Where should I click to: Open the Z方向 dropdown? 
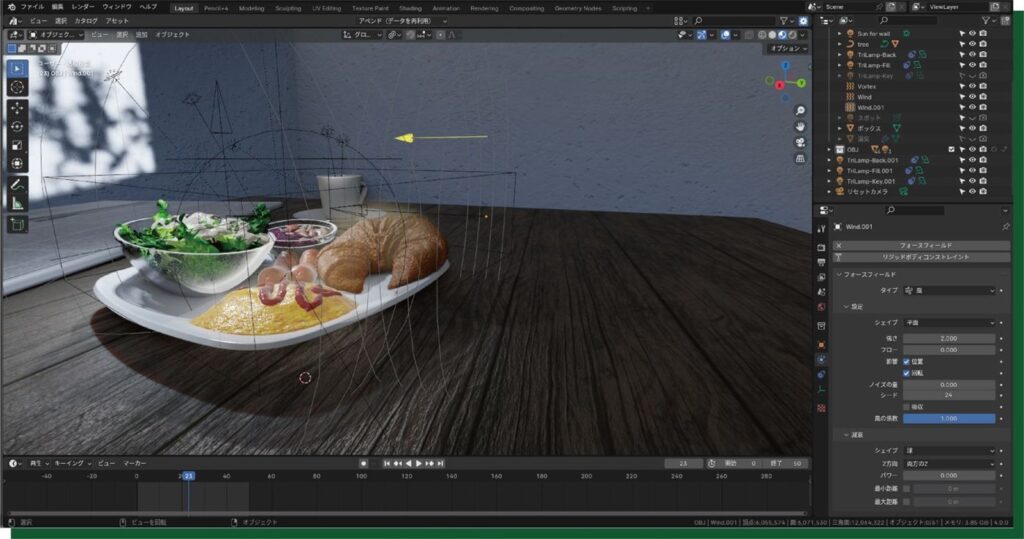[949, 463]
